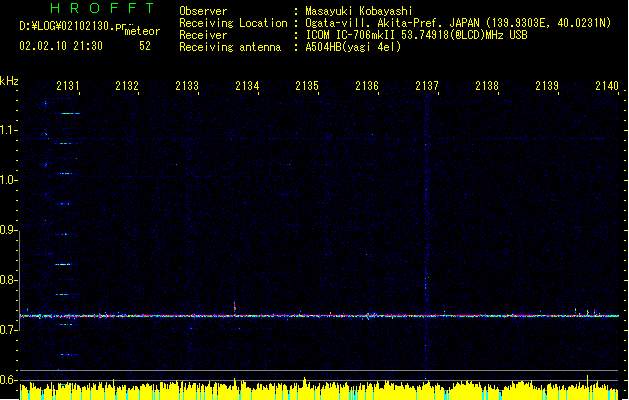The height and width of the screenshot is (400, 629).
Task: Click the 0.6 kHz frequency axis label
Action: click(x=8, y=380)
